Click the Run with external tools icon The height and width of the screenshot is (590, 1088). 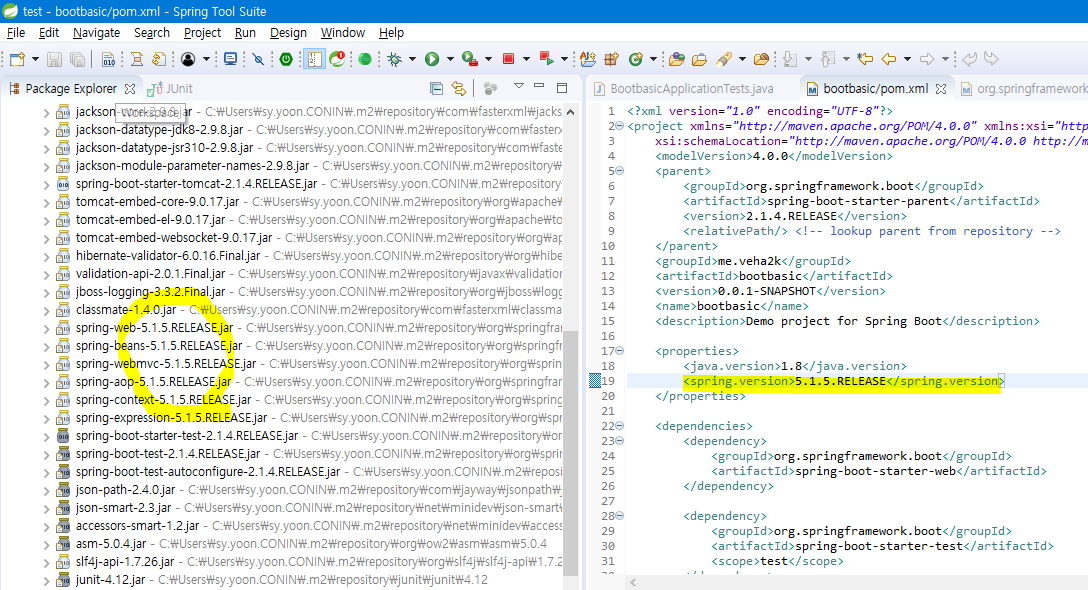tap(470, 59)
